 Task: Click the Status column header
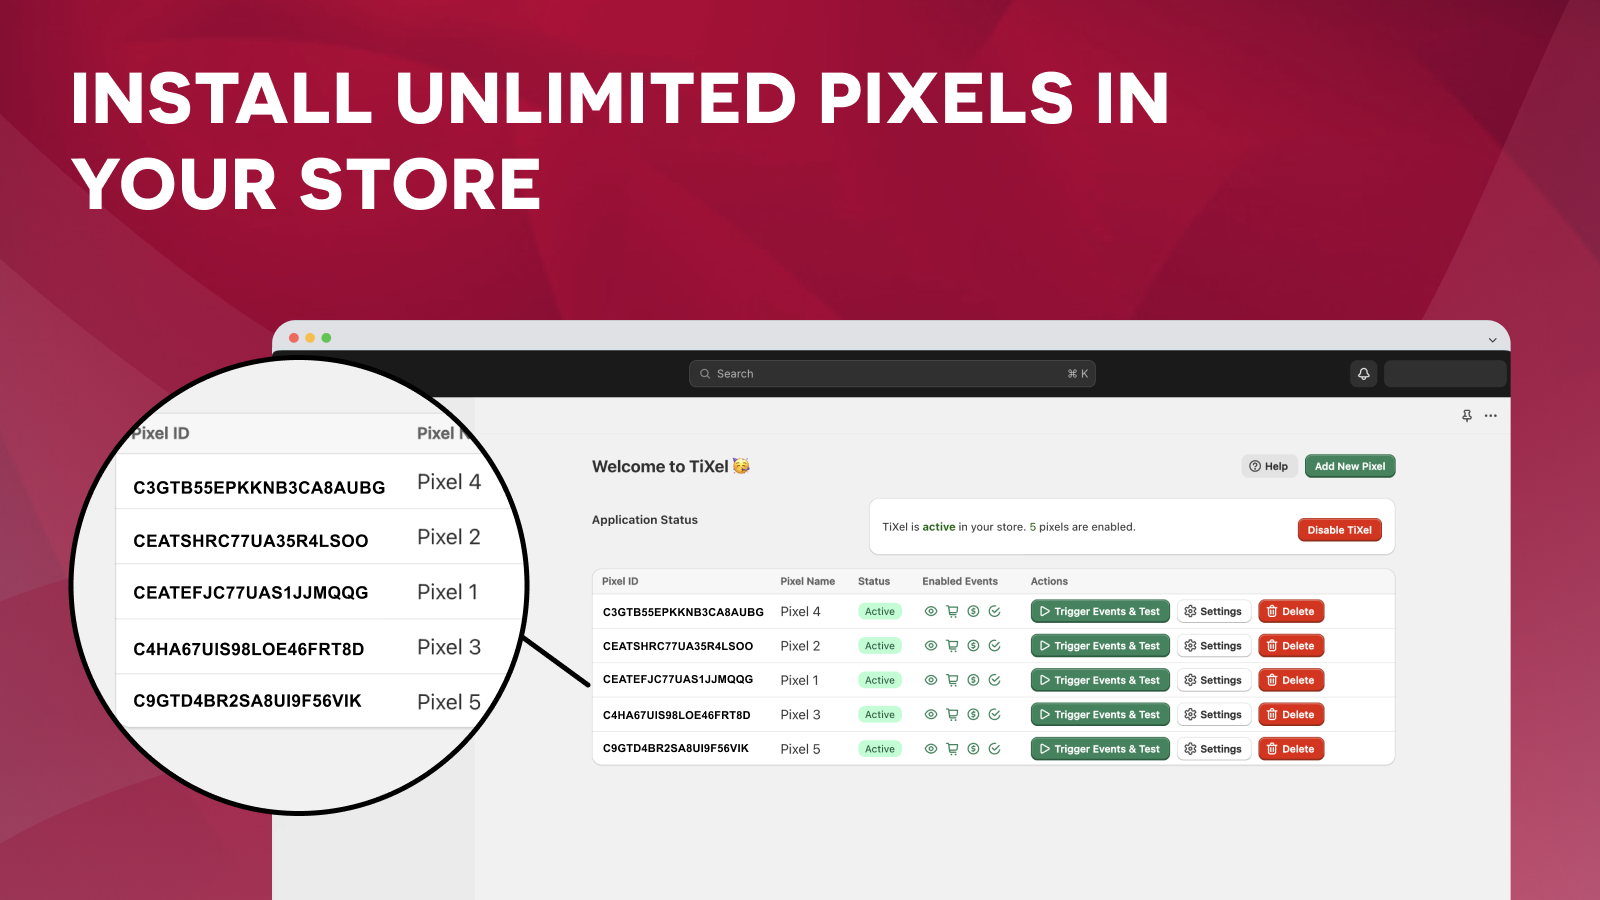pos(874,581)
